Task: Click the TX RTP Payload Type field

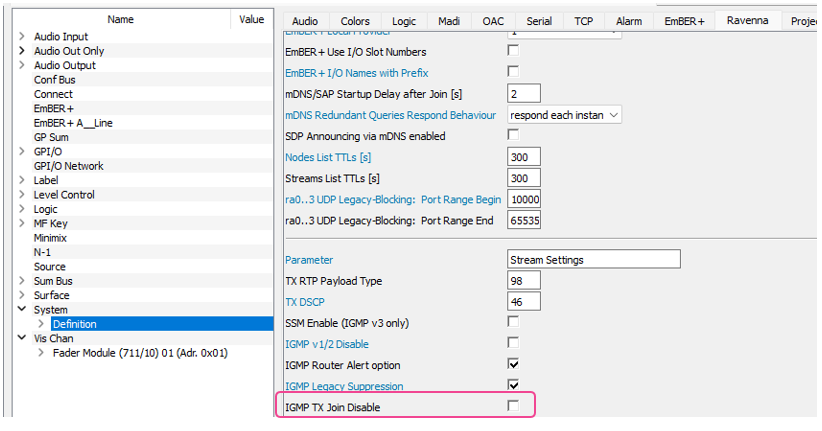Action: [x=524, y=281]
